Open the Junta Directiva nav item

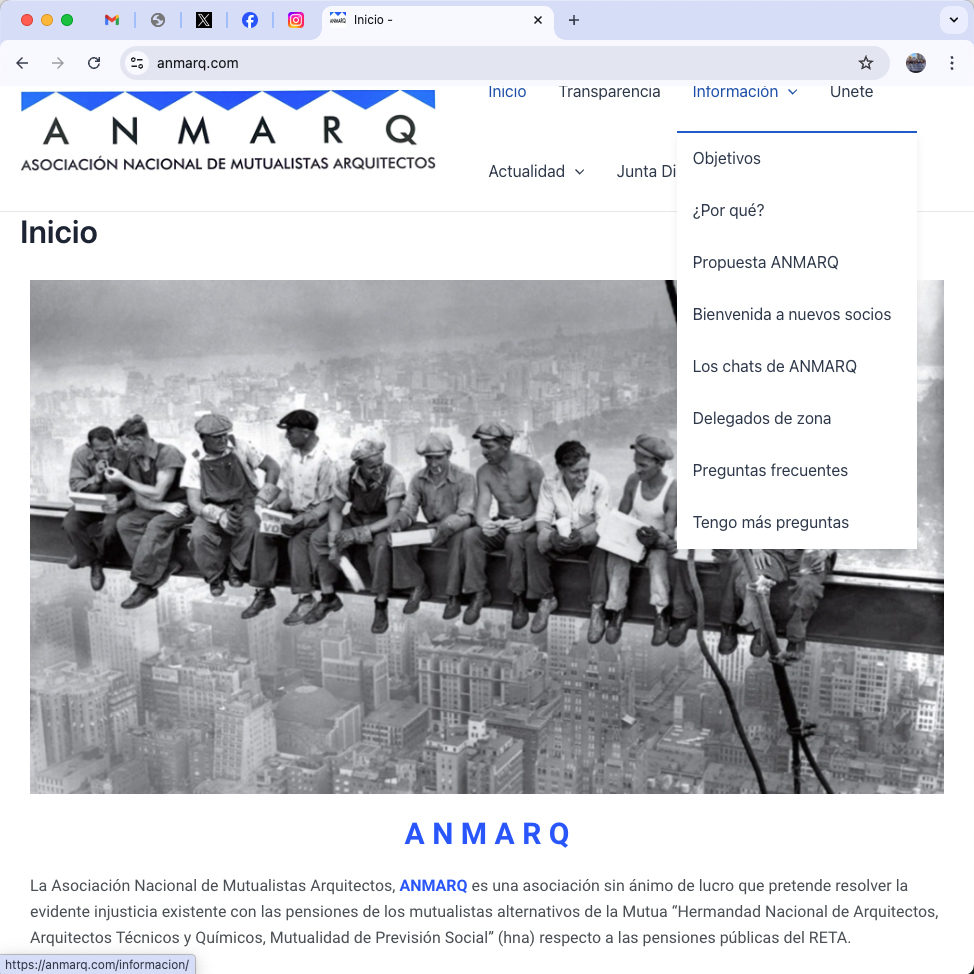pyautogui.click(x=646, y=171)
